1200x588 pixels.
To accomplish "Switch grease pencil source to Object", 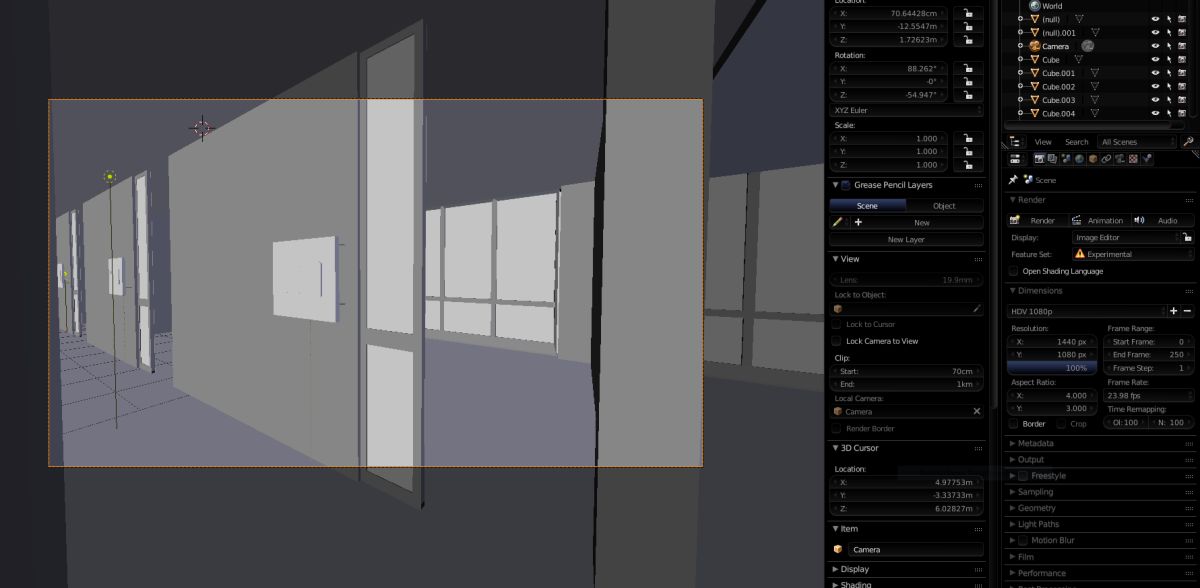I will [945, 205].
